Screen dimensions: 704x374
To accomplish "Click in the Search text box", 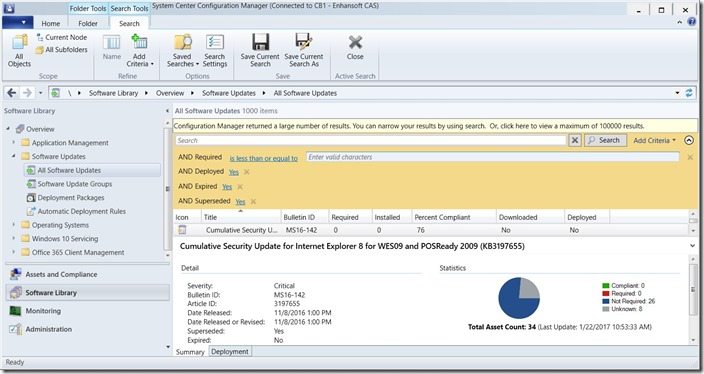I will coord(371,141).
